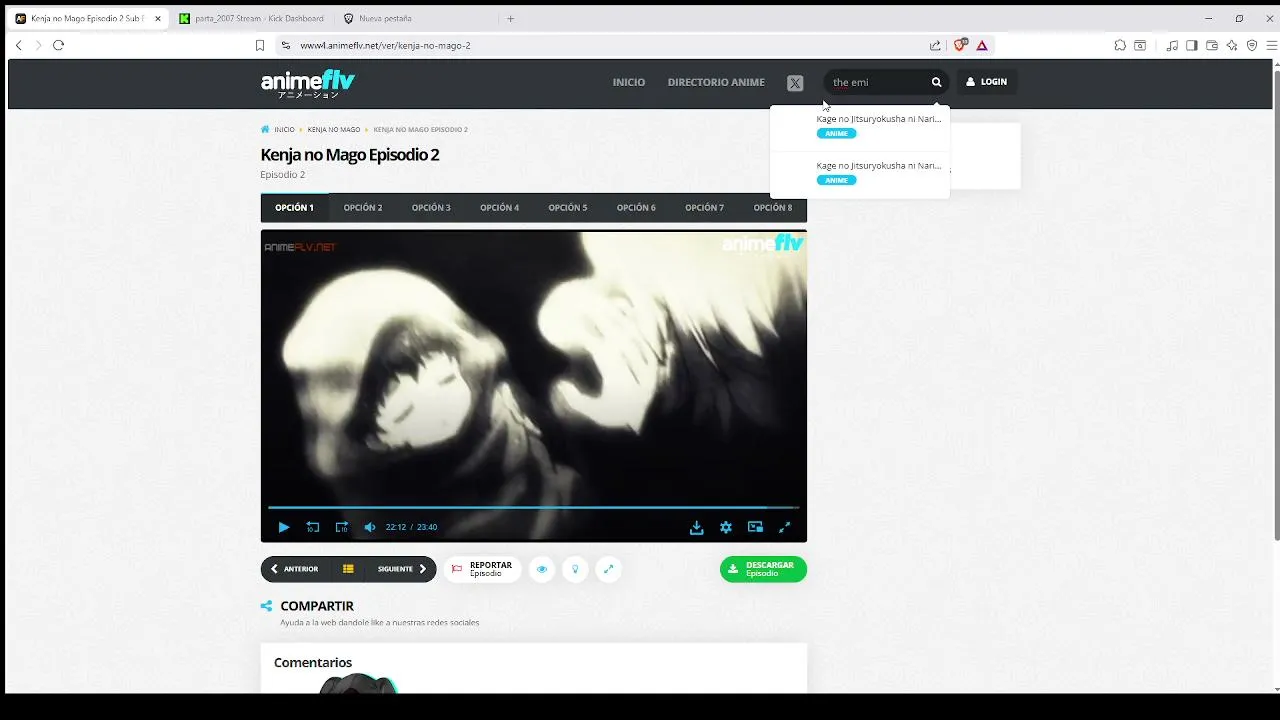Screen dimensions: 1280x720
Task: Open the browser media controls music note icon
Action: [x=1172, y=45]
